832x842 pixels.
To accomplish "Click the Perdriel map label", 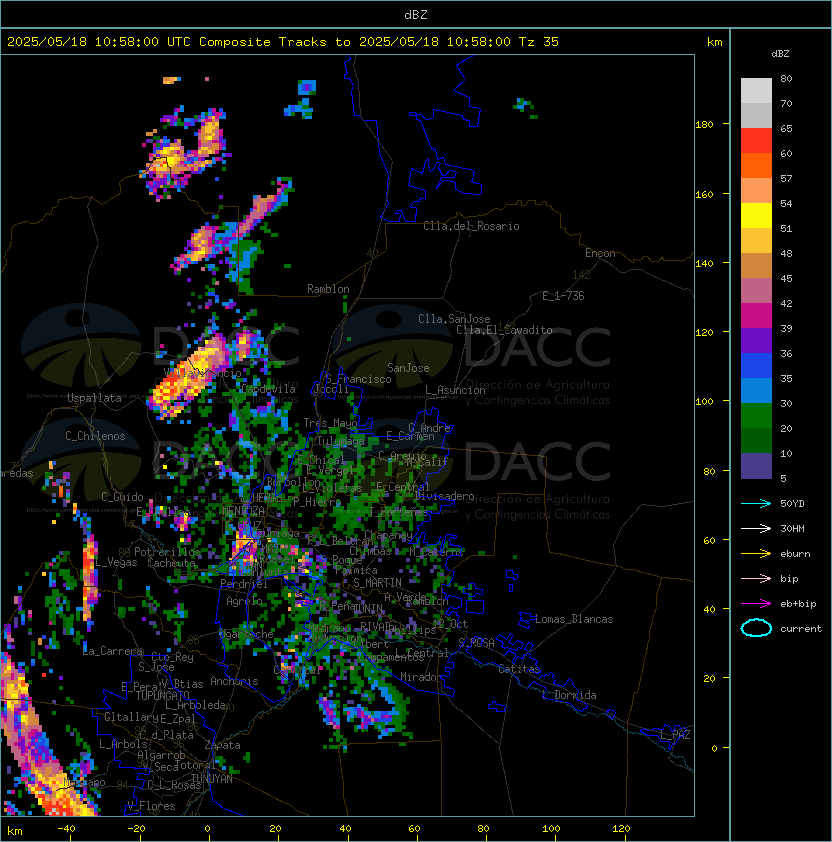I will 243,584.
